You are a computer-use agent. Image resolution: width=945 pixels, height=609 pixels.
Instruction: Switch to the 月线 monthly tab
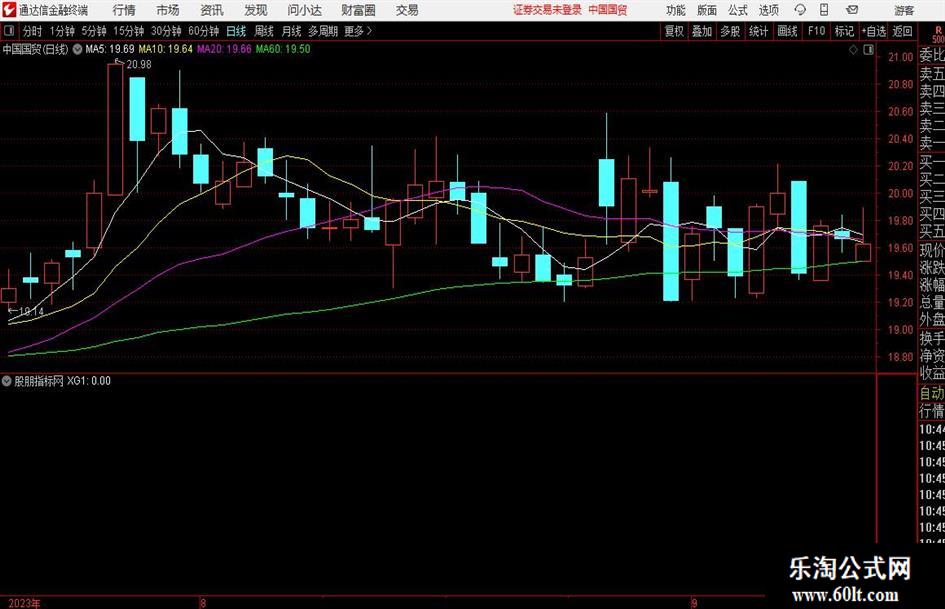[x=291, y=31]
